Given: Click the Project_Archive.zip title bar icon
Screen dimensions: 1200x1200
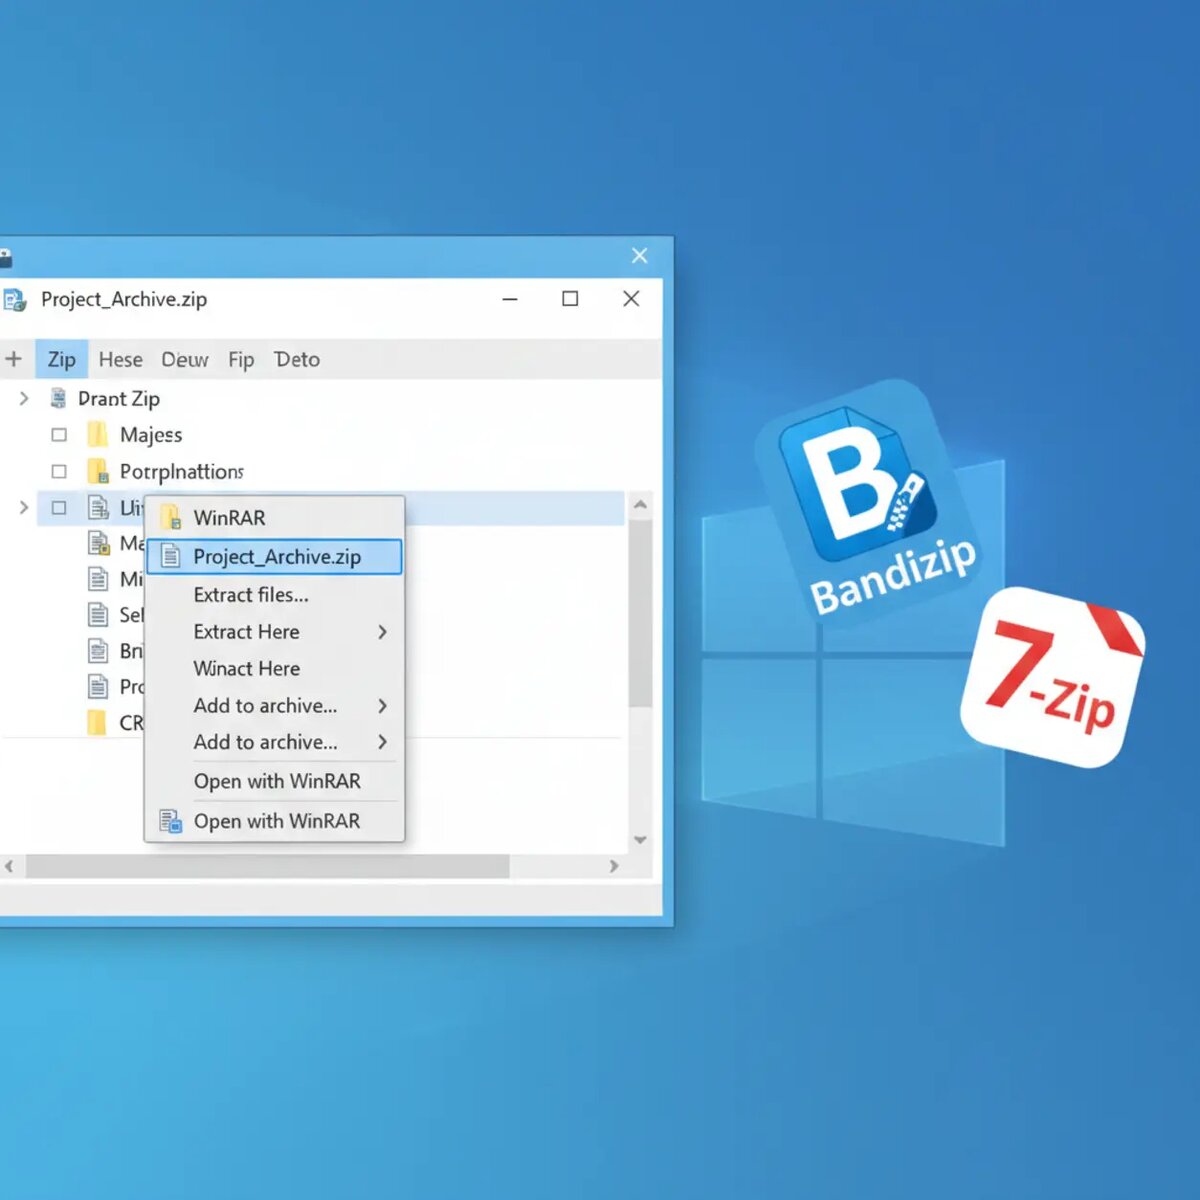Looking at the screenshot, I should tap(14, 300).
